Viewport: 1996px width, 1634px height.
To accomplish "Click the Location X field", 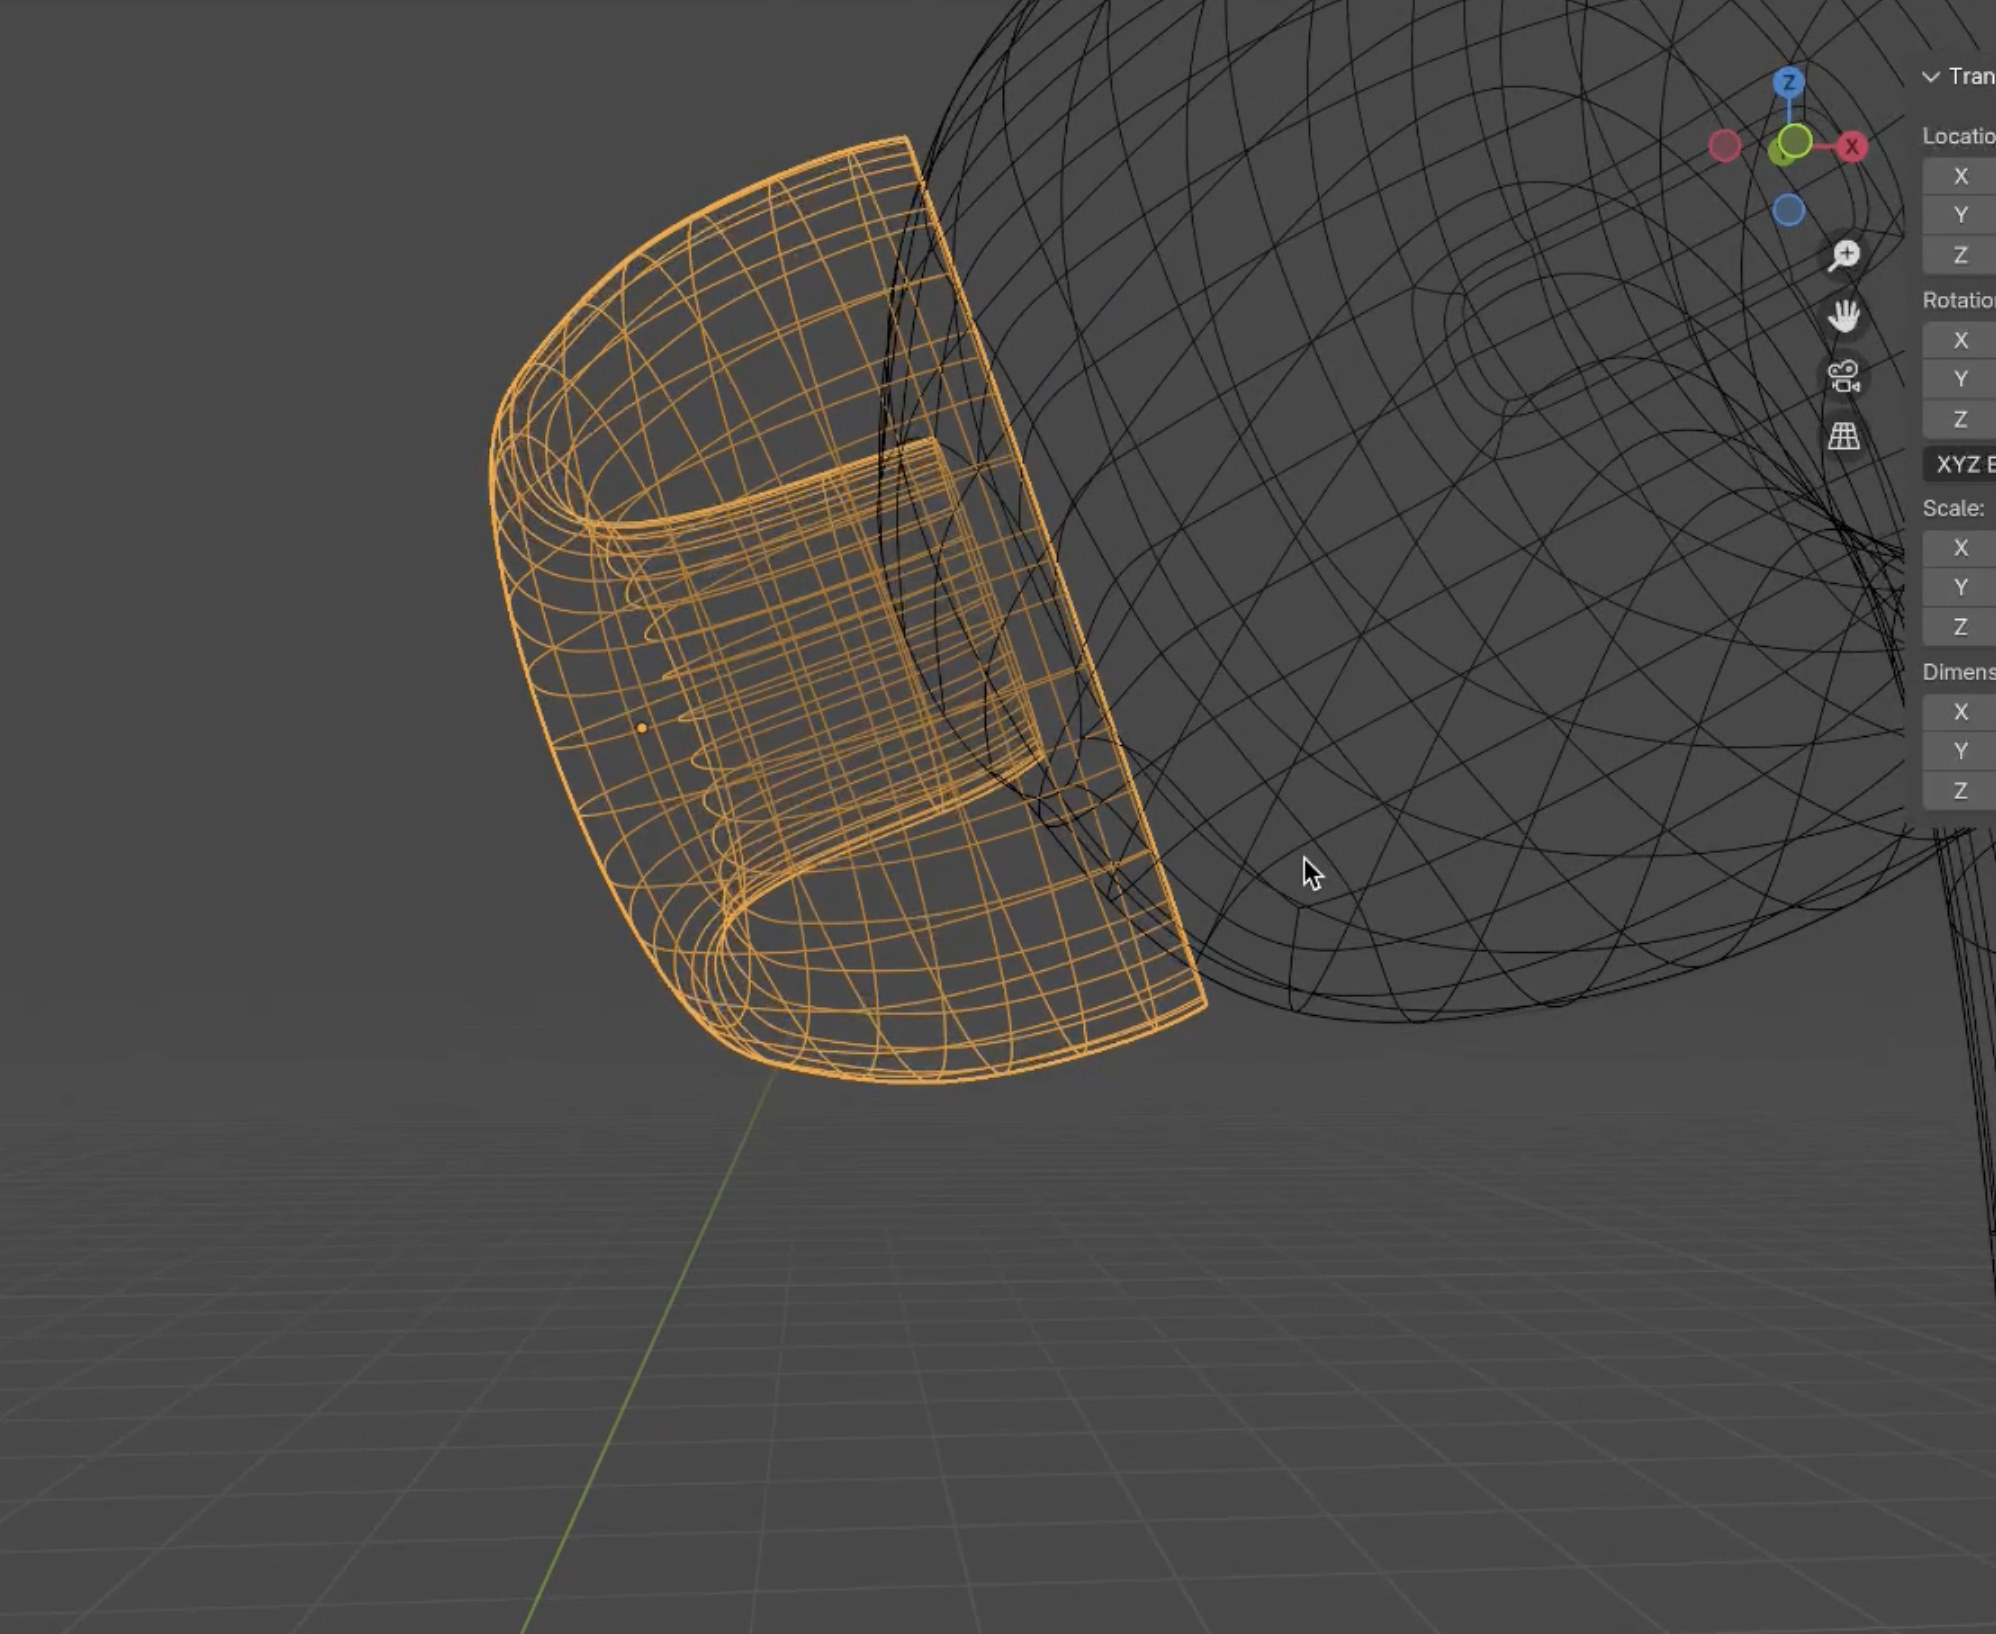I will 1961,176.
